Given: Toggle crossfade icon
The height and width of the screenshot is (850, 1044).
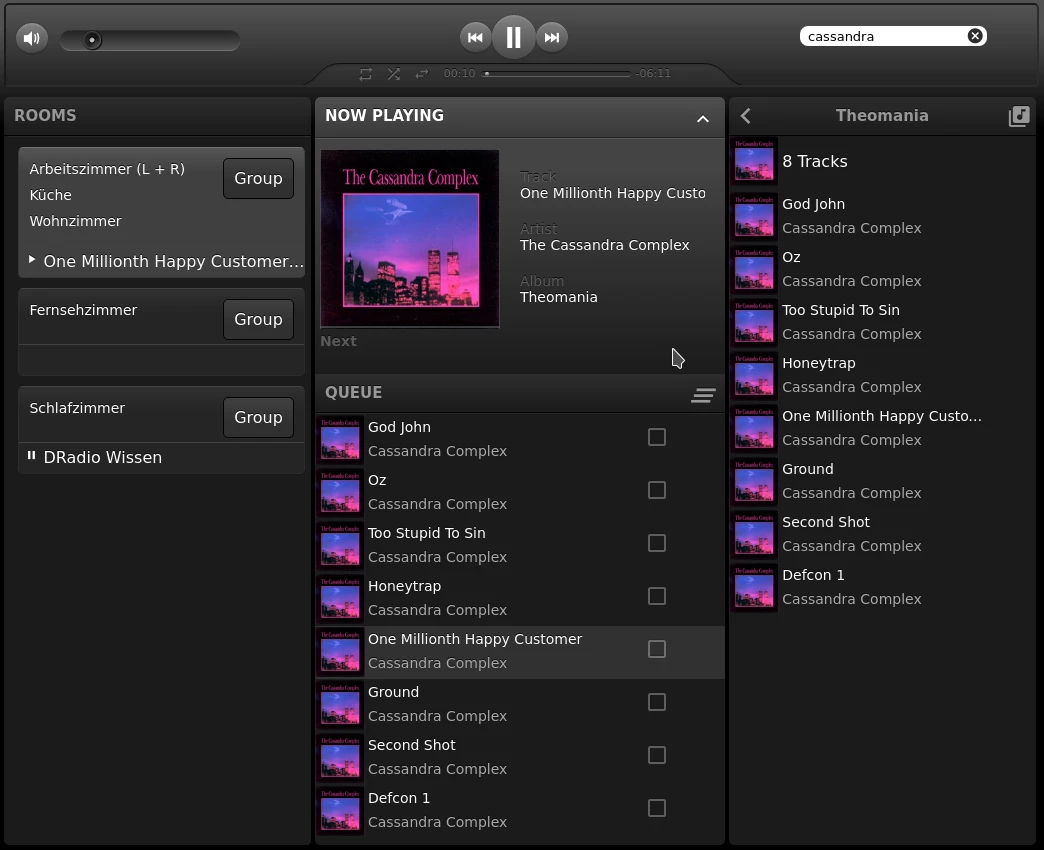Looking at the screenshot, I should click(422, 74).
